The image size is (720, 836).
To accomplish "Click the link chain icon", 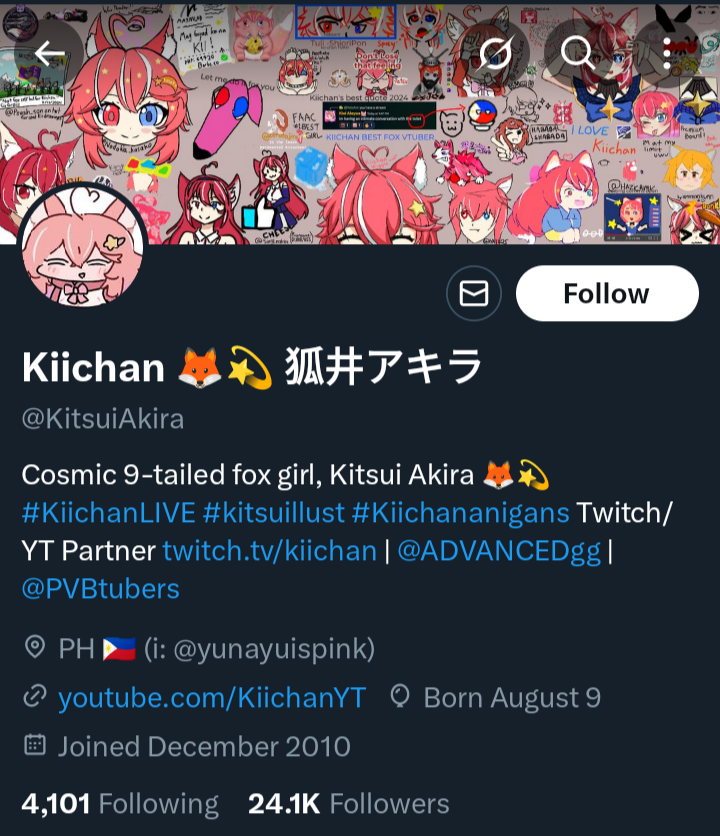I will tap(35, 697).
